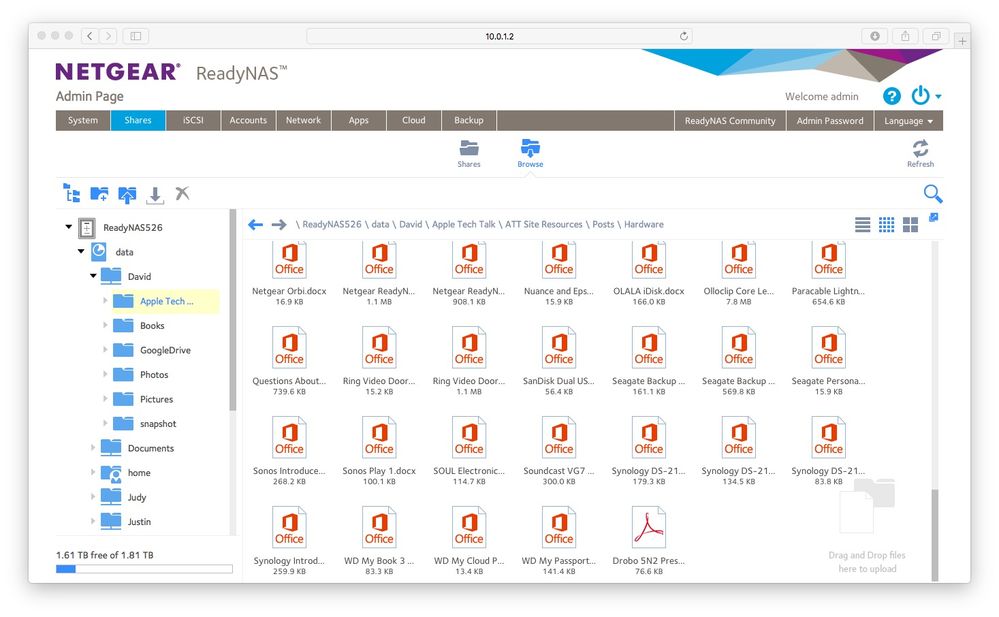Click the Admin Password button
Image resolution: width=999 pixels, height=617 pixels.
tap(830, 120)
